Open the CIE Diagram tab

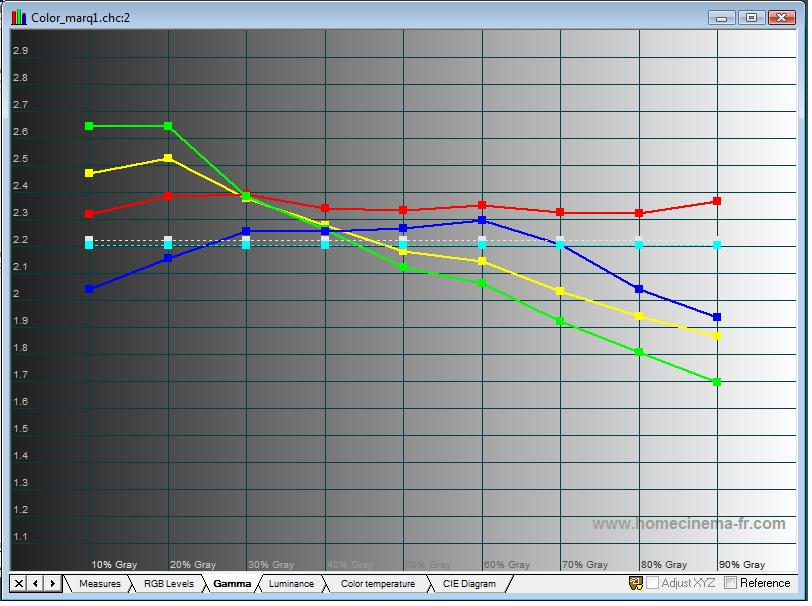[469, 584]
